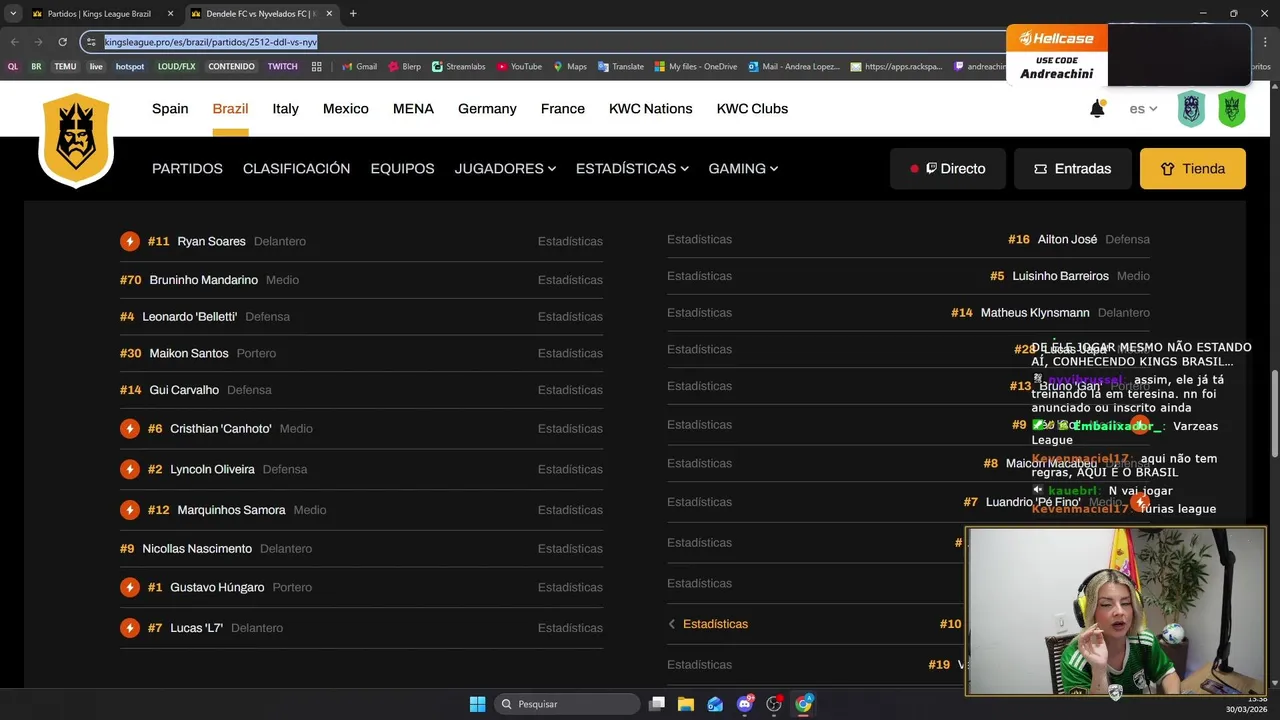The height and width of the screenshot is (720, 1280).
Task: Open OBS Studio from taskbar
Action: point(774,704)
